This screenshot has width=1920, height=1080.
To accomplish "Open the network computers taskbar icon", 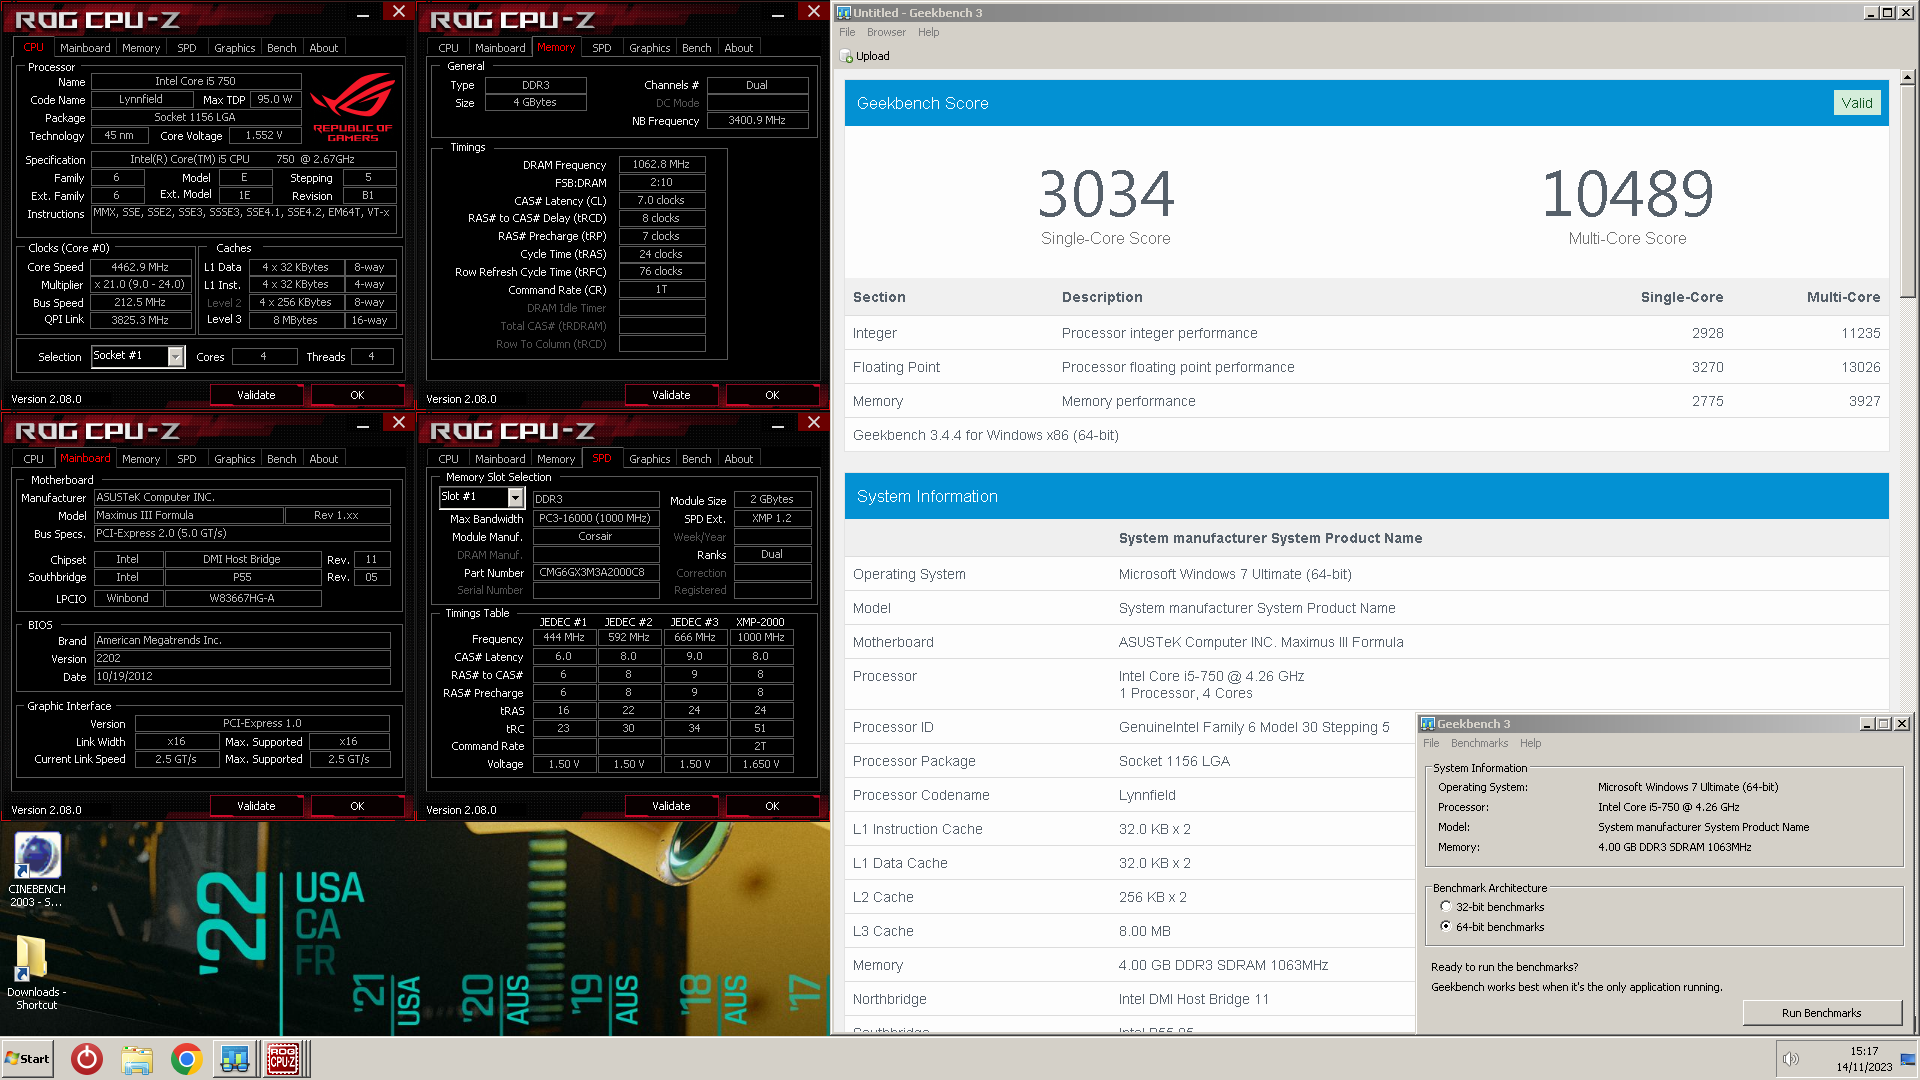I will click(x=235, y=1059).
